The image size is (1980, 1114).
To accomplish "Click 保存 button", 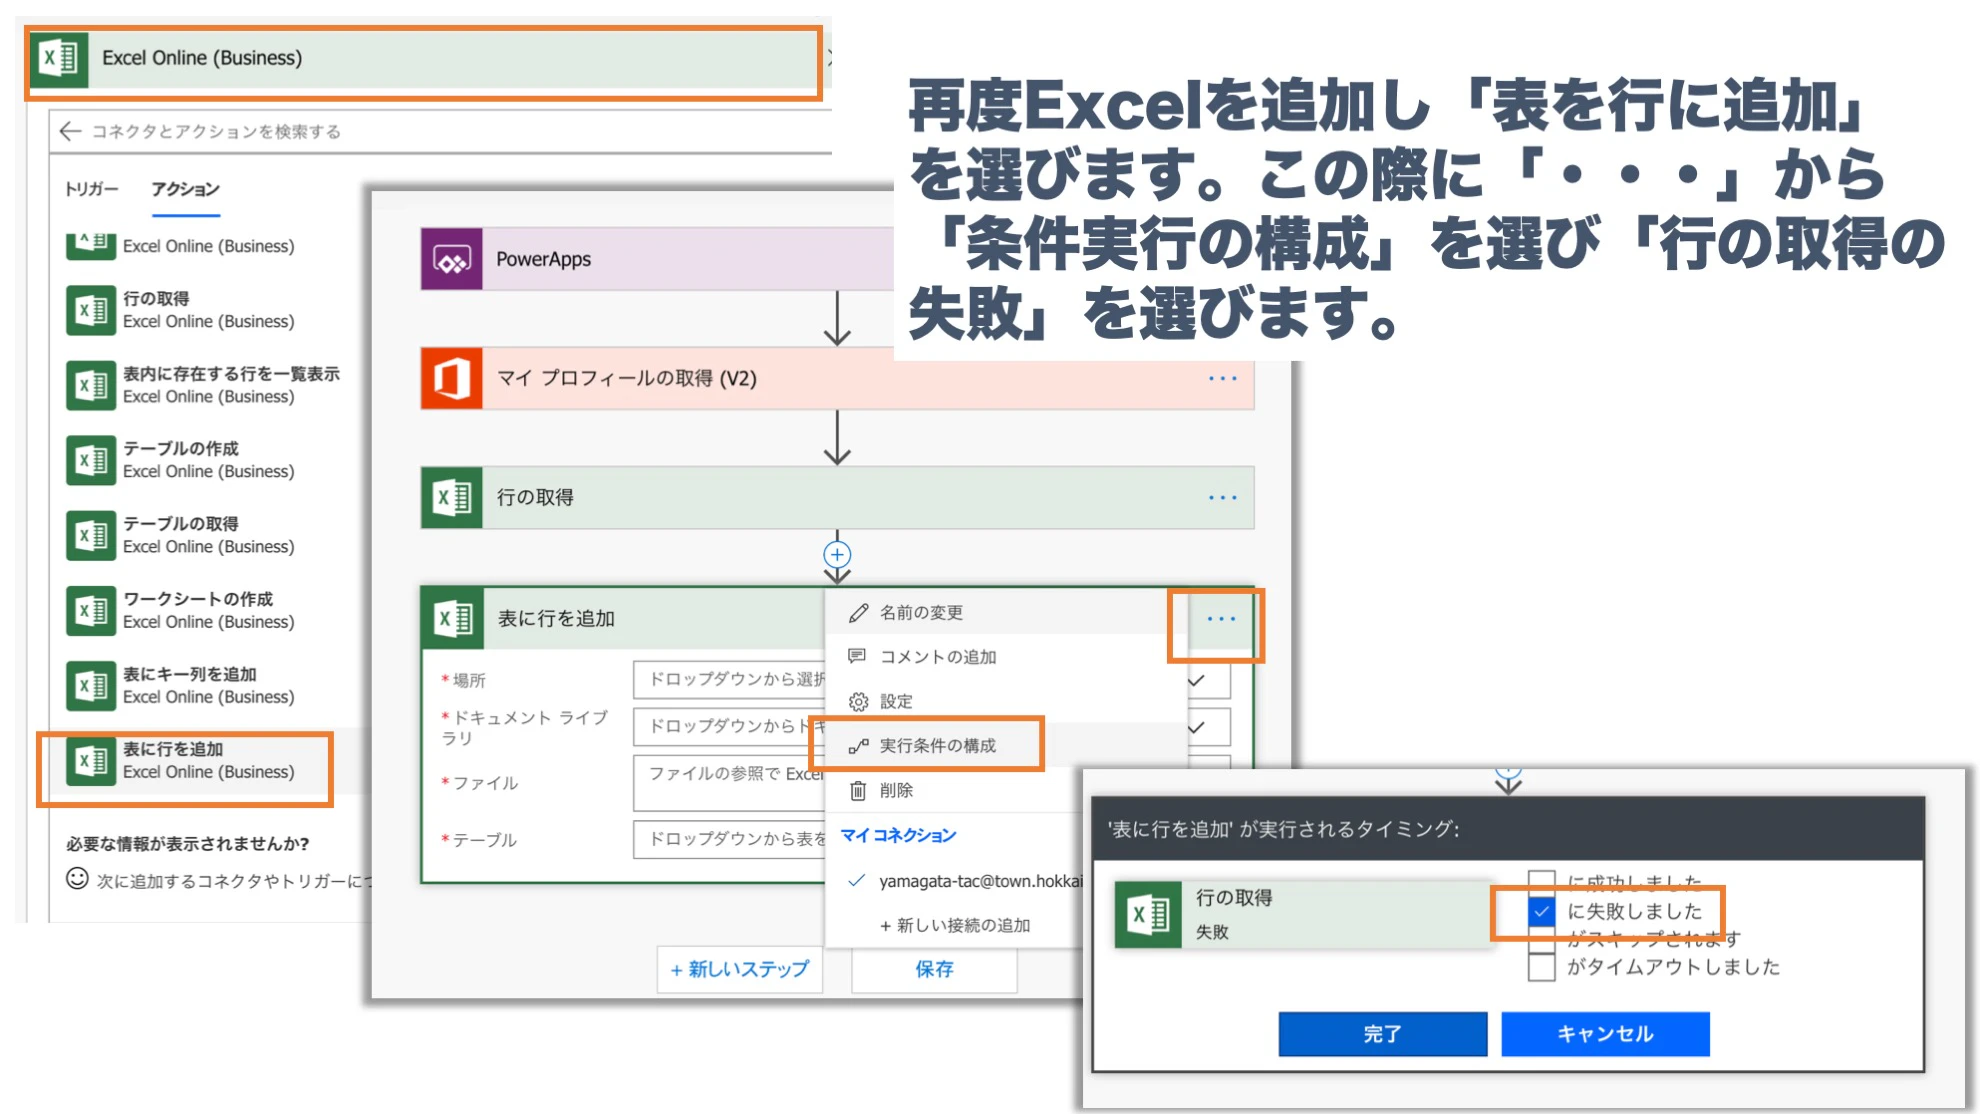I will [x=934, y=969].
